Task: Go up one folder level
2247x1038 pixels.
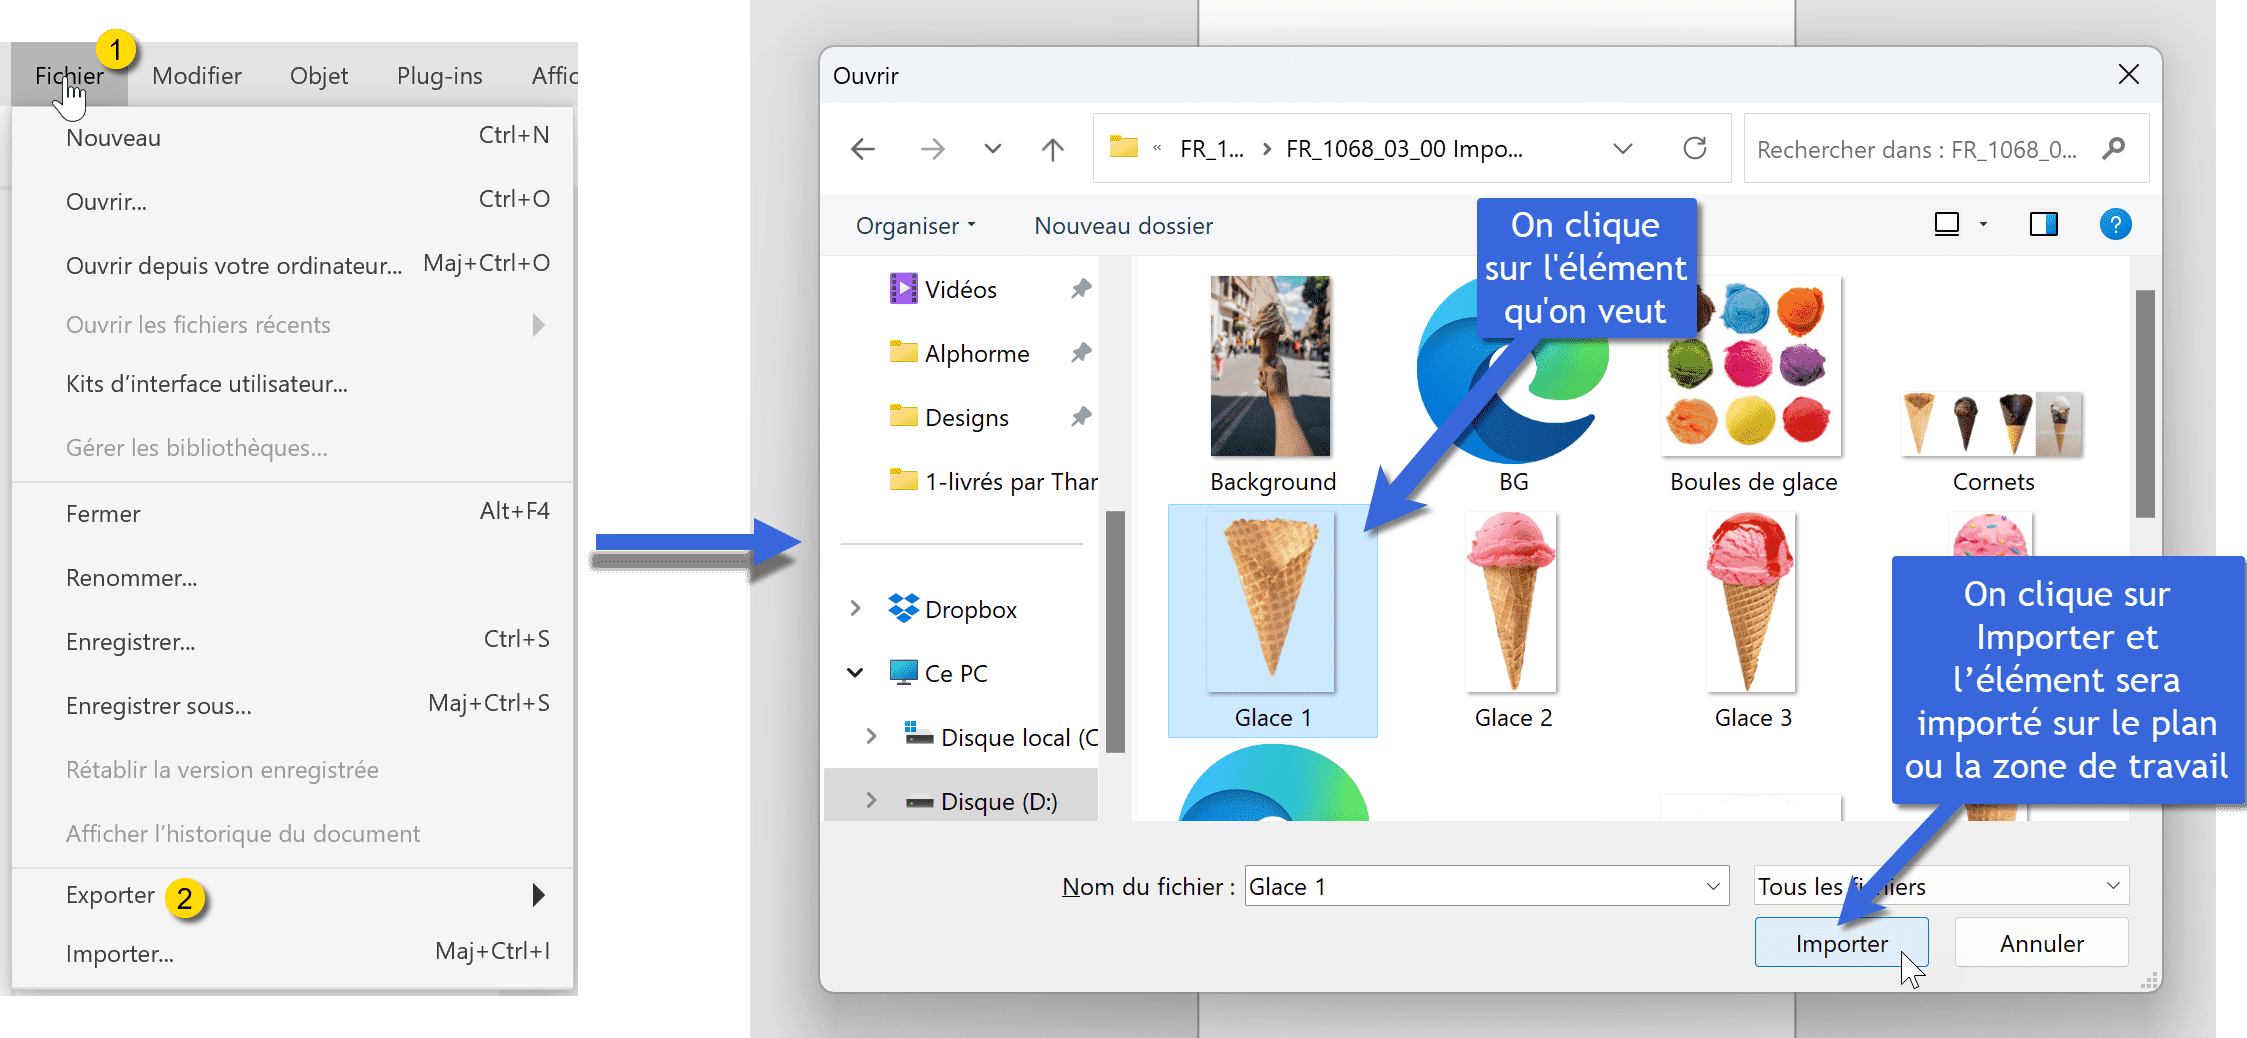Action: [x=1052, y=149]
